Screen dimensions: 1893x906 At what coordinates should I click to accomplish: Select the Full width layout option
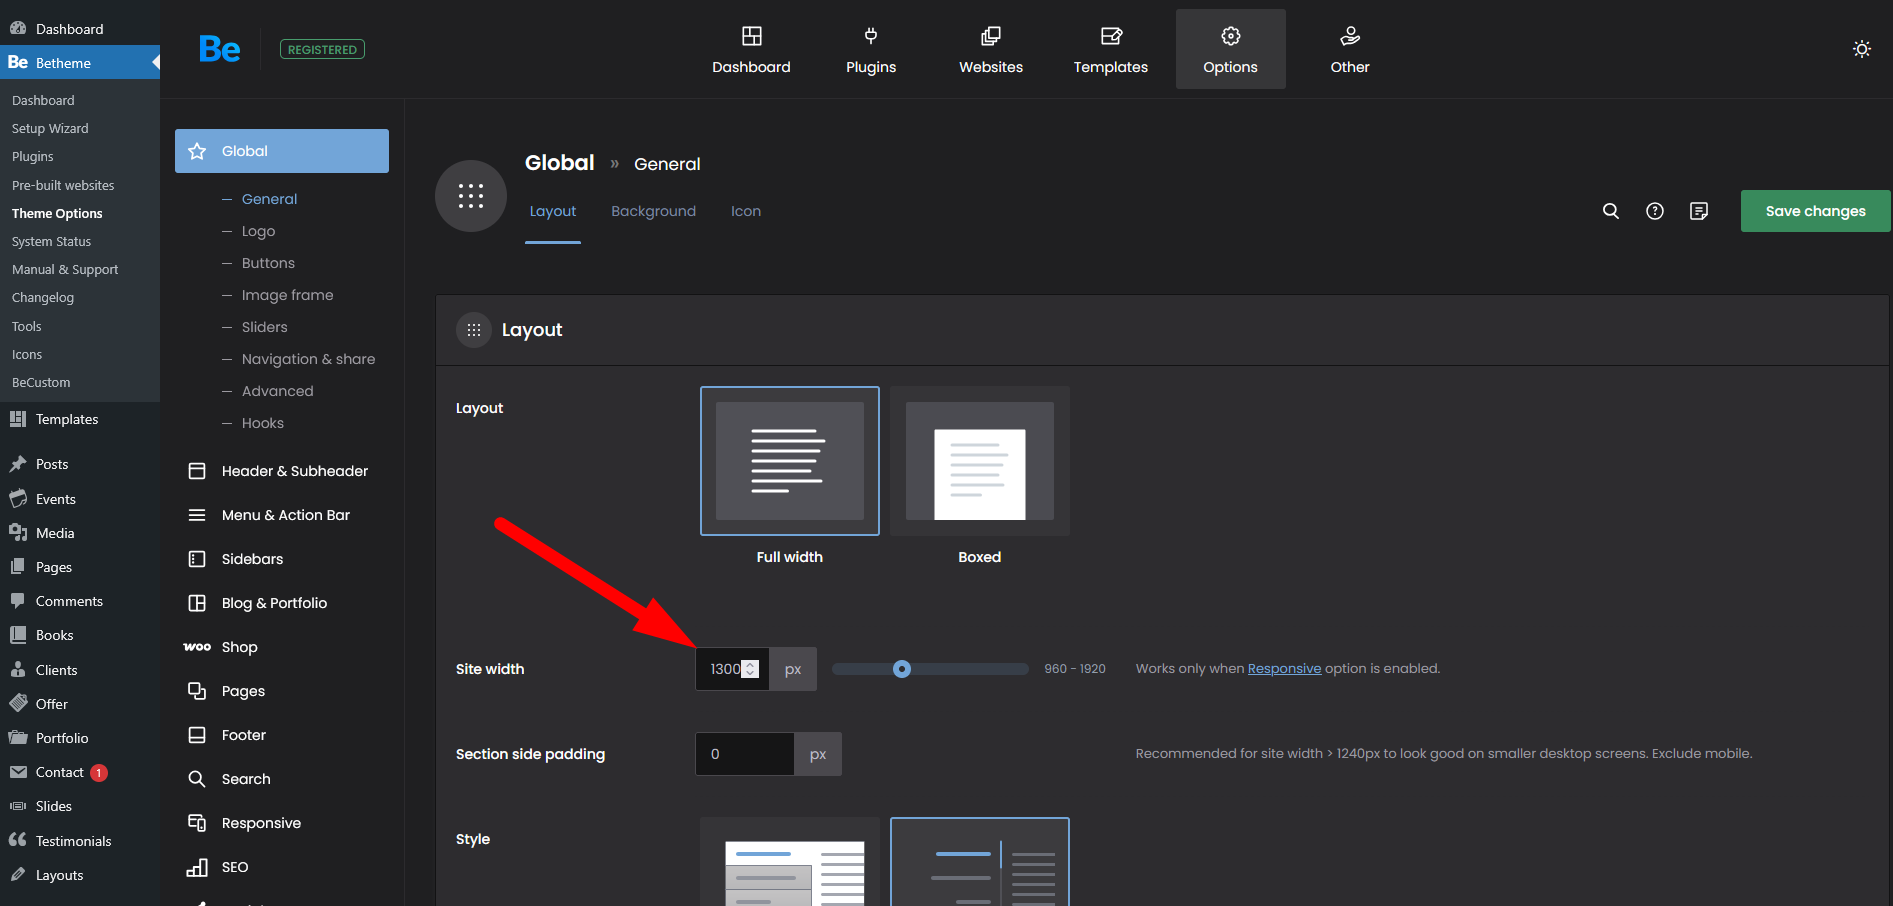tap(789, 461)
